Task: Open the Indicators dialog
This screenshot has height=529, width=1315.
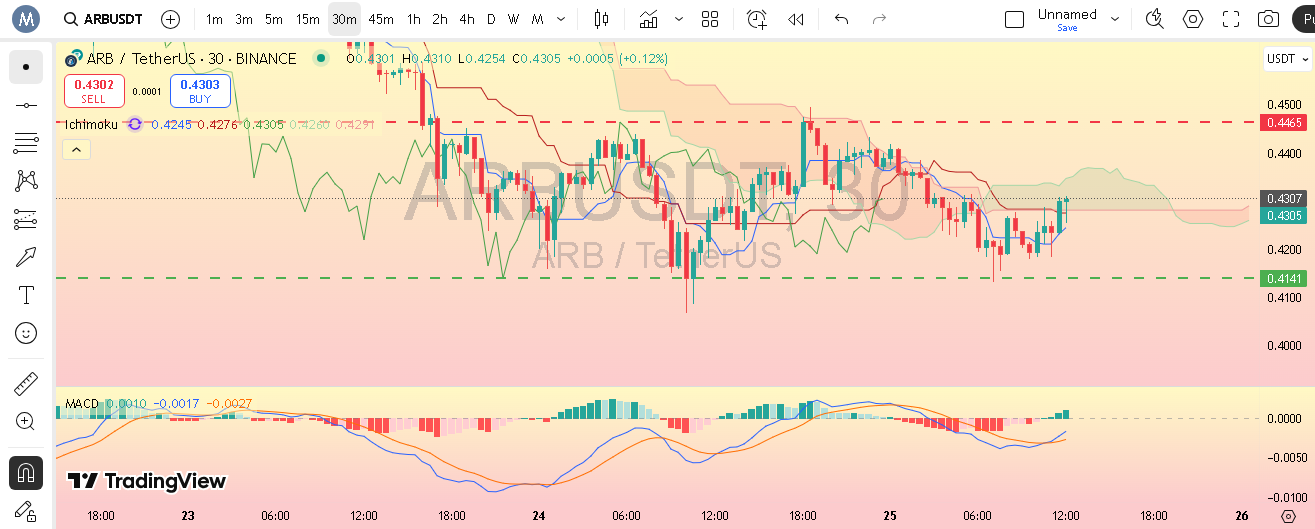Action: [x=649, y=19]
